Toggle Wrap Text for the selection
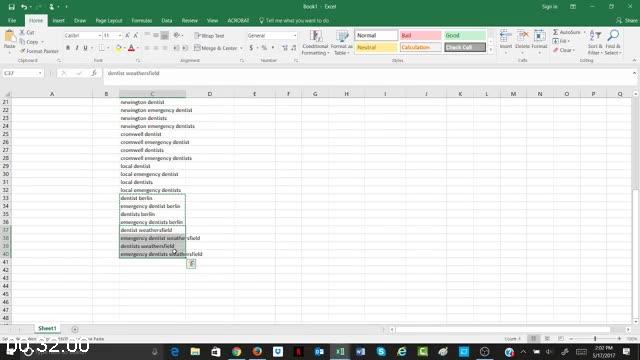 click(x=209, y=36)
